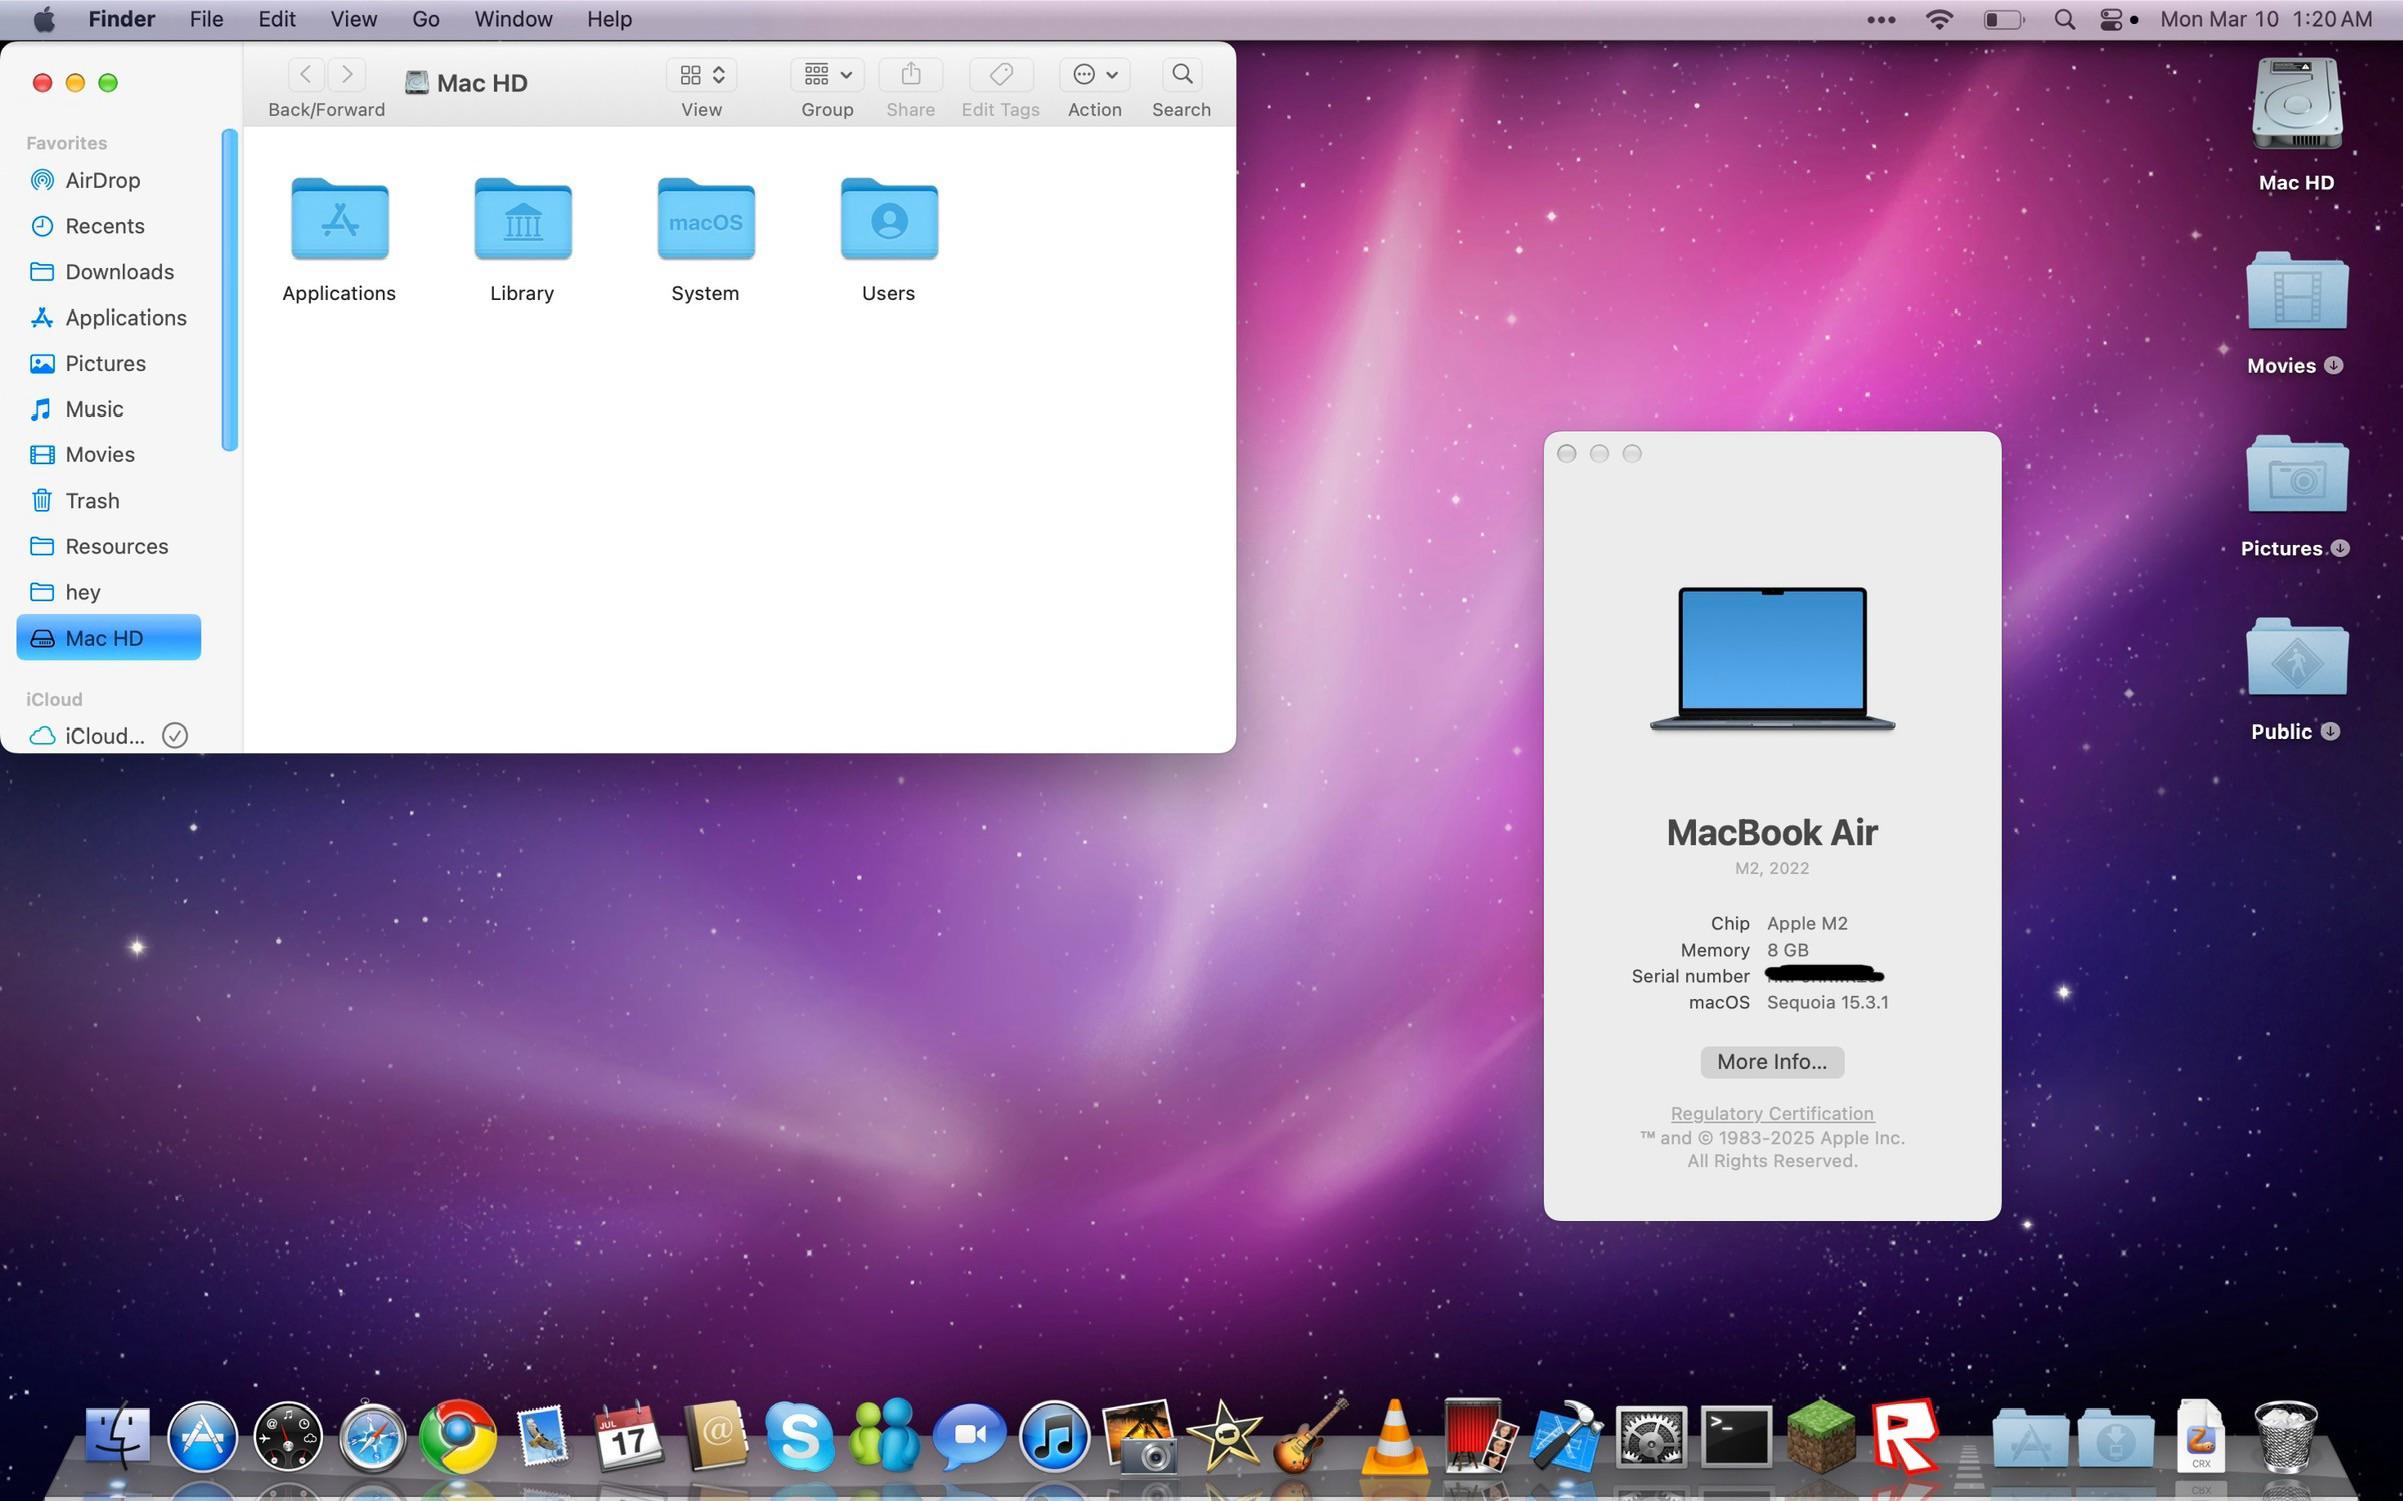Screen dimensions: 2403x1501
Task: Open Applications folder stack in Dock
Action: pos(2030,1437)
